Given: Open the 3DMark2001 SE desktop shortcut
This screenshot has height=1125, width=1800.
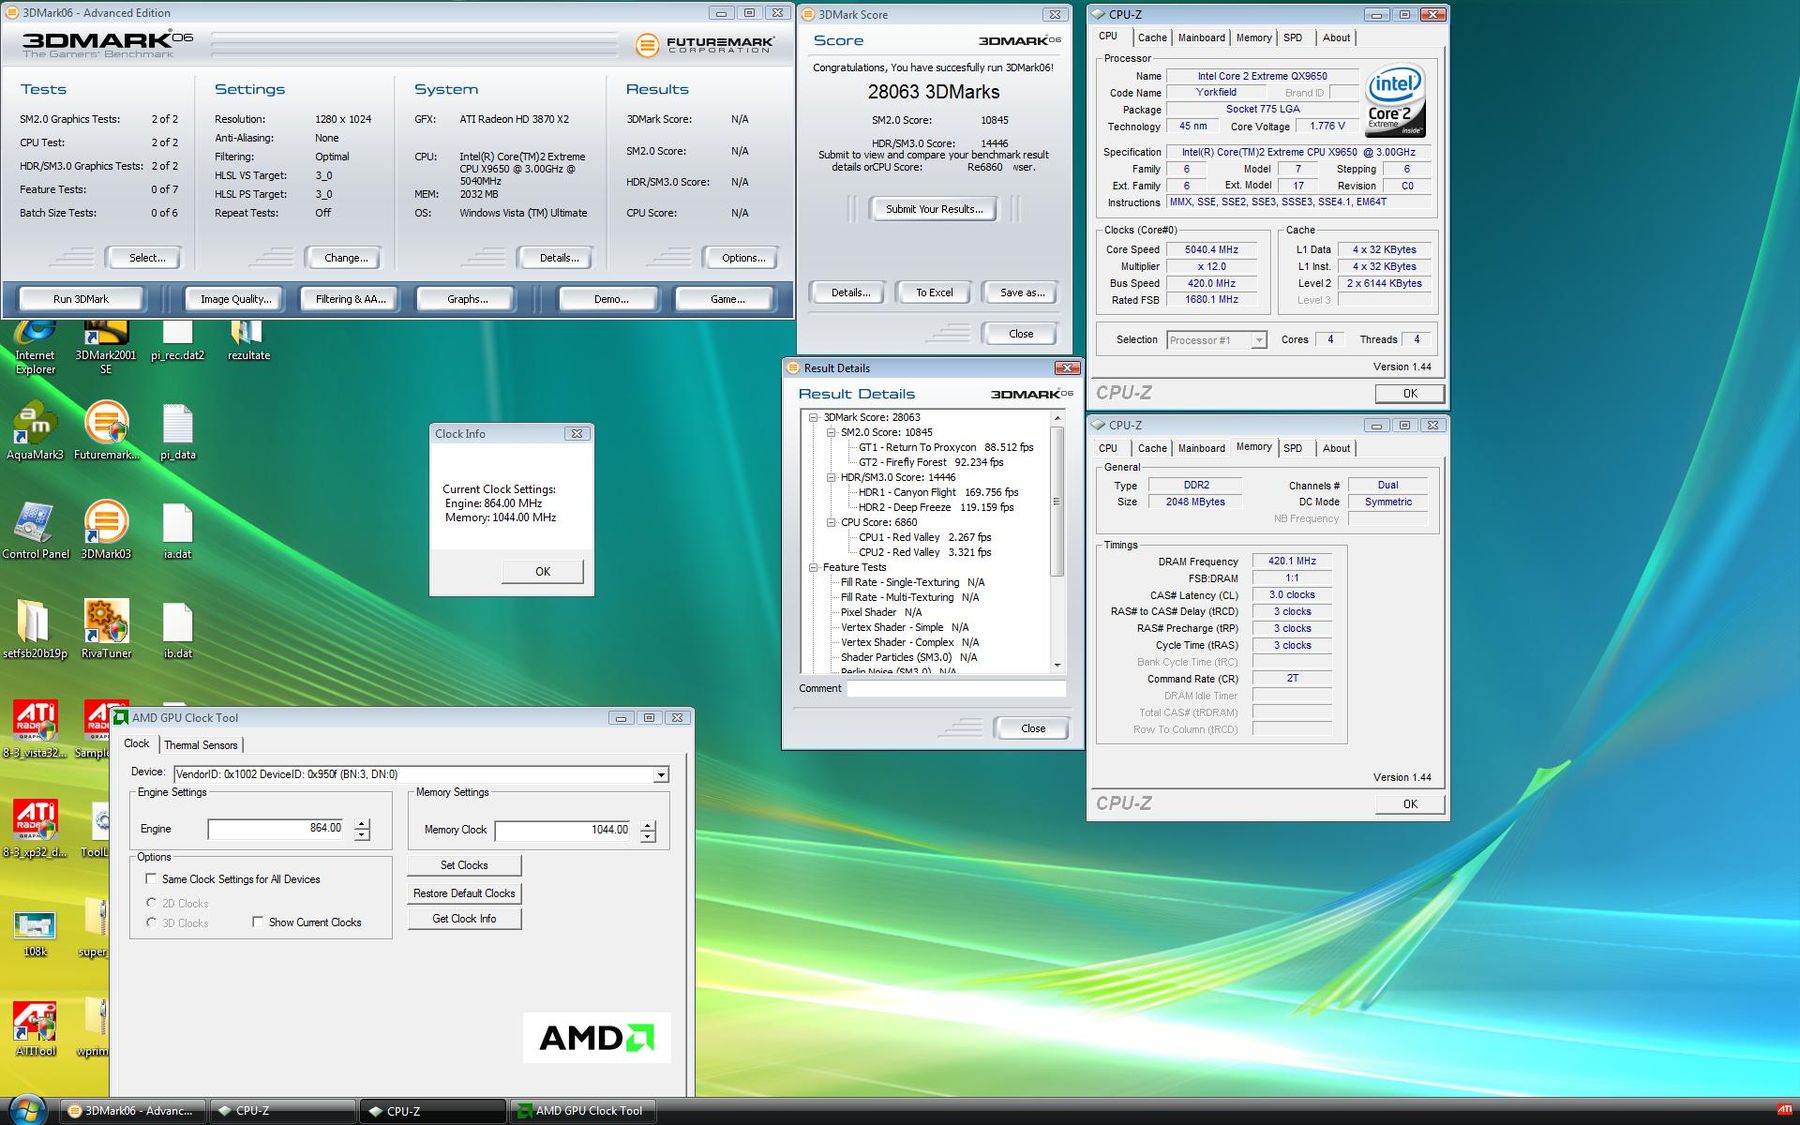Looking at the screenshot, I should [x=106, y=347].
